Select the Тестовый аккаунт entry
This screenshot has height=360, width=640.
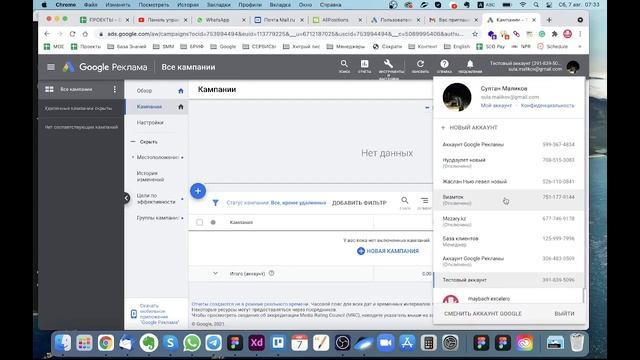[x=508, y=280]
